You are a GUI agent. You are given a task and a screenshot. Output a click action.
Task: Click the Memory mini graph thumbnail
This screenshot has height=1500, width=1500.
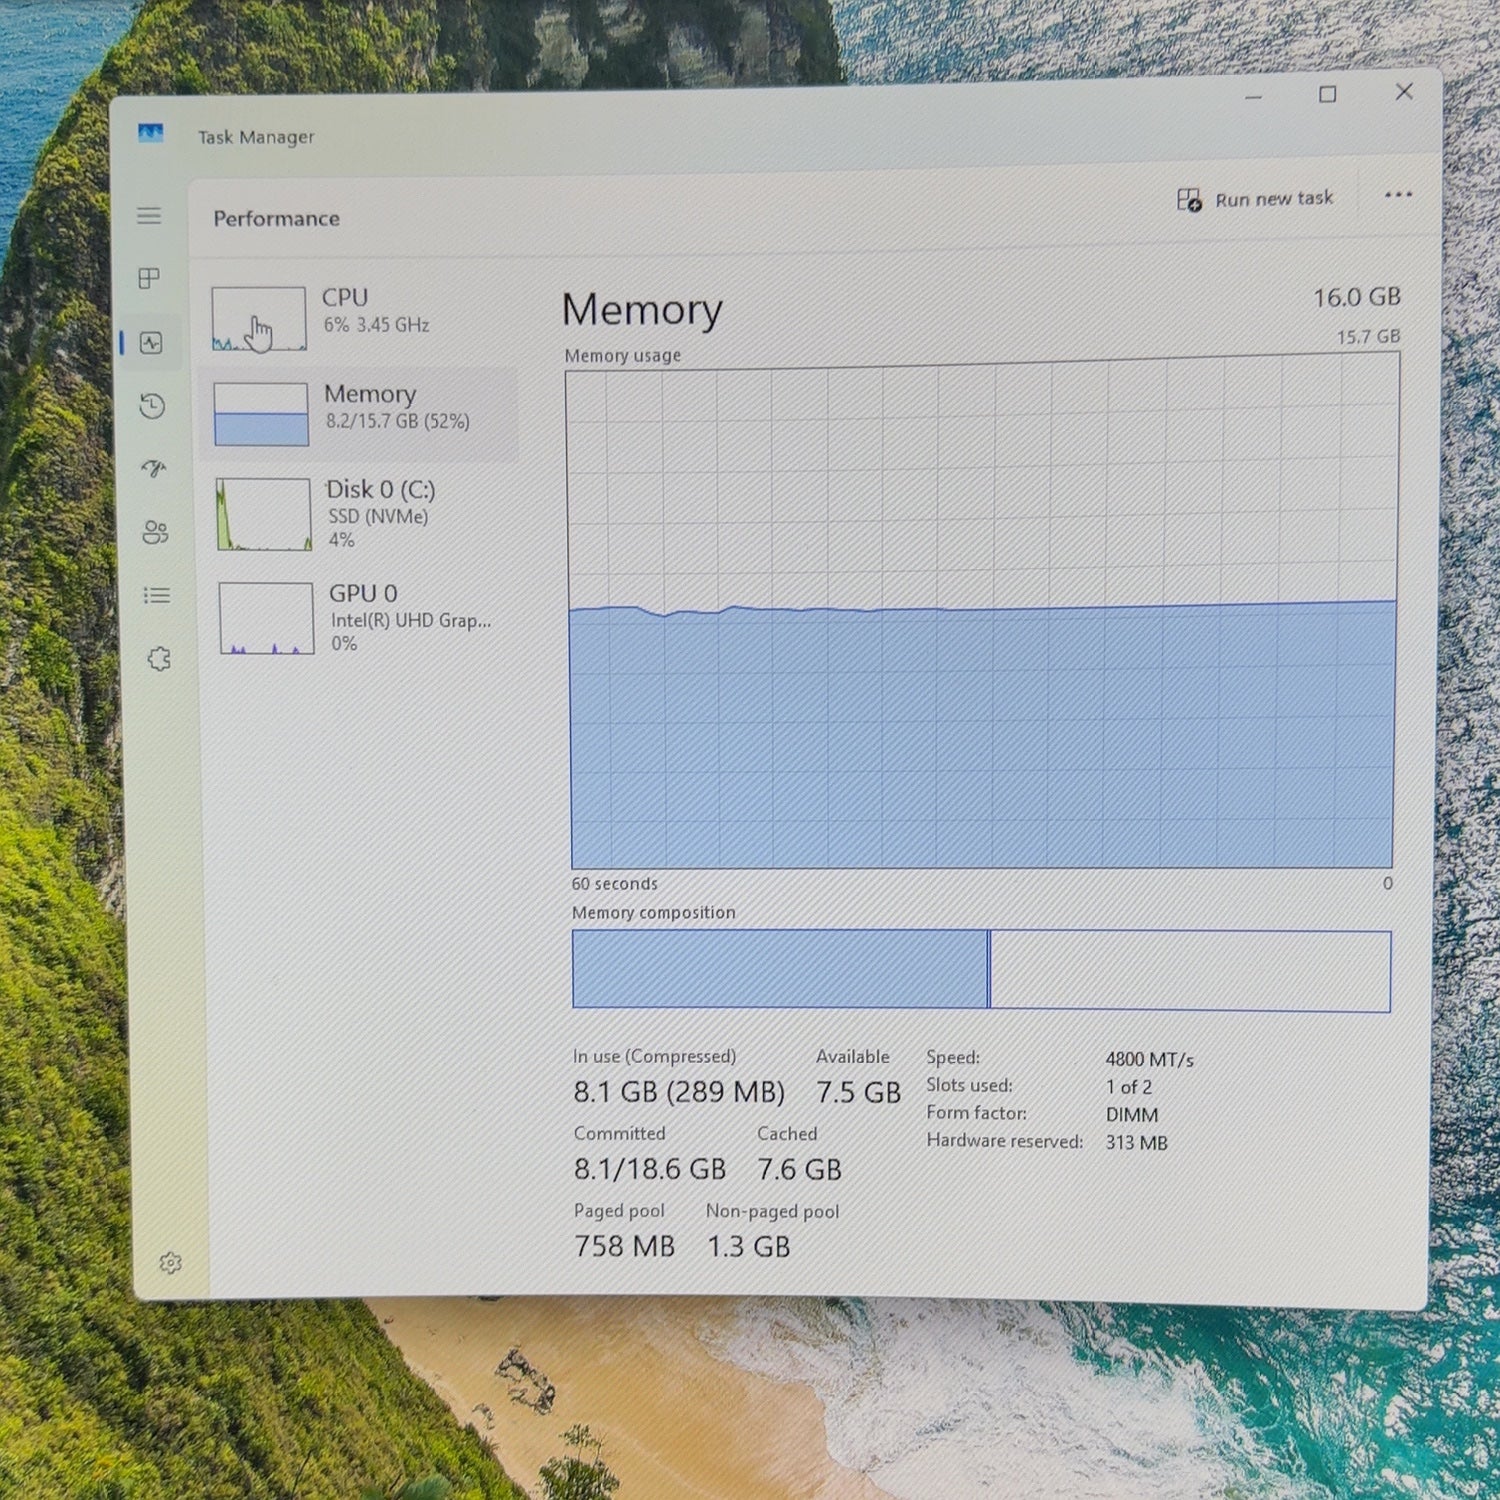261,414
